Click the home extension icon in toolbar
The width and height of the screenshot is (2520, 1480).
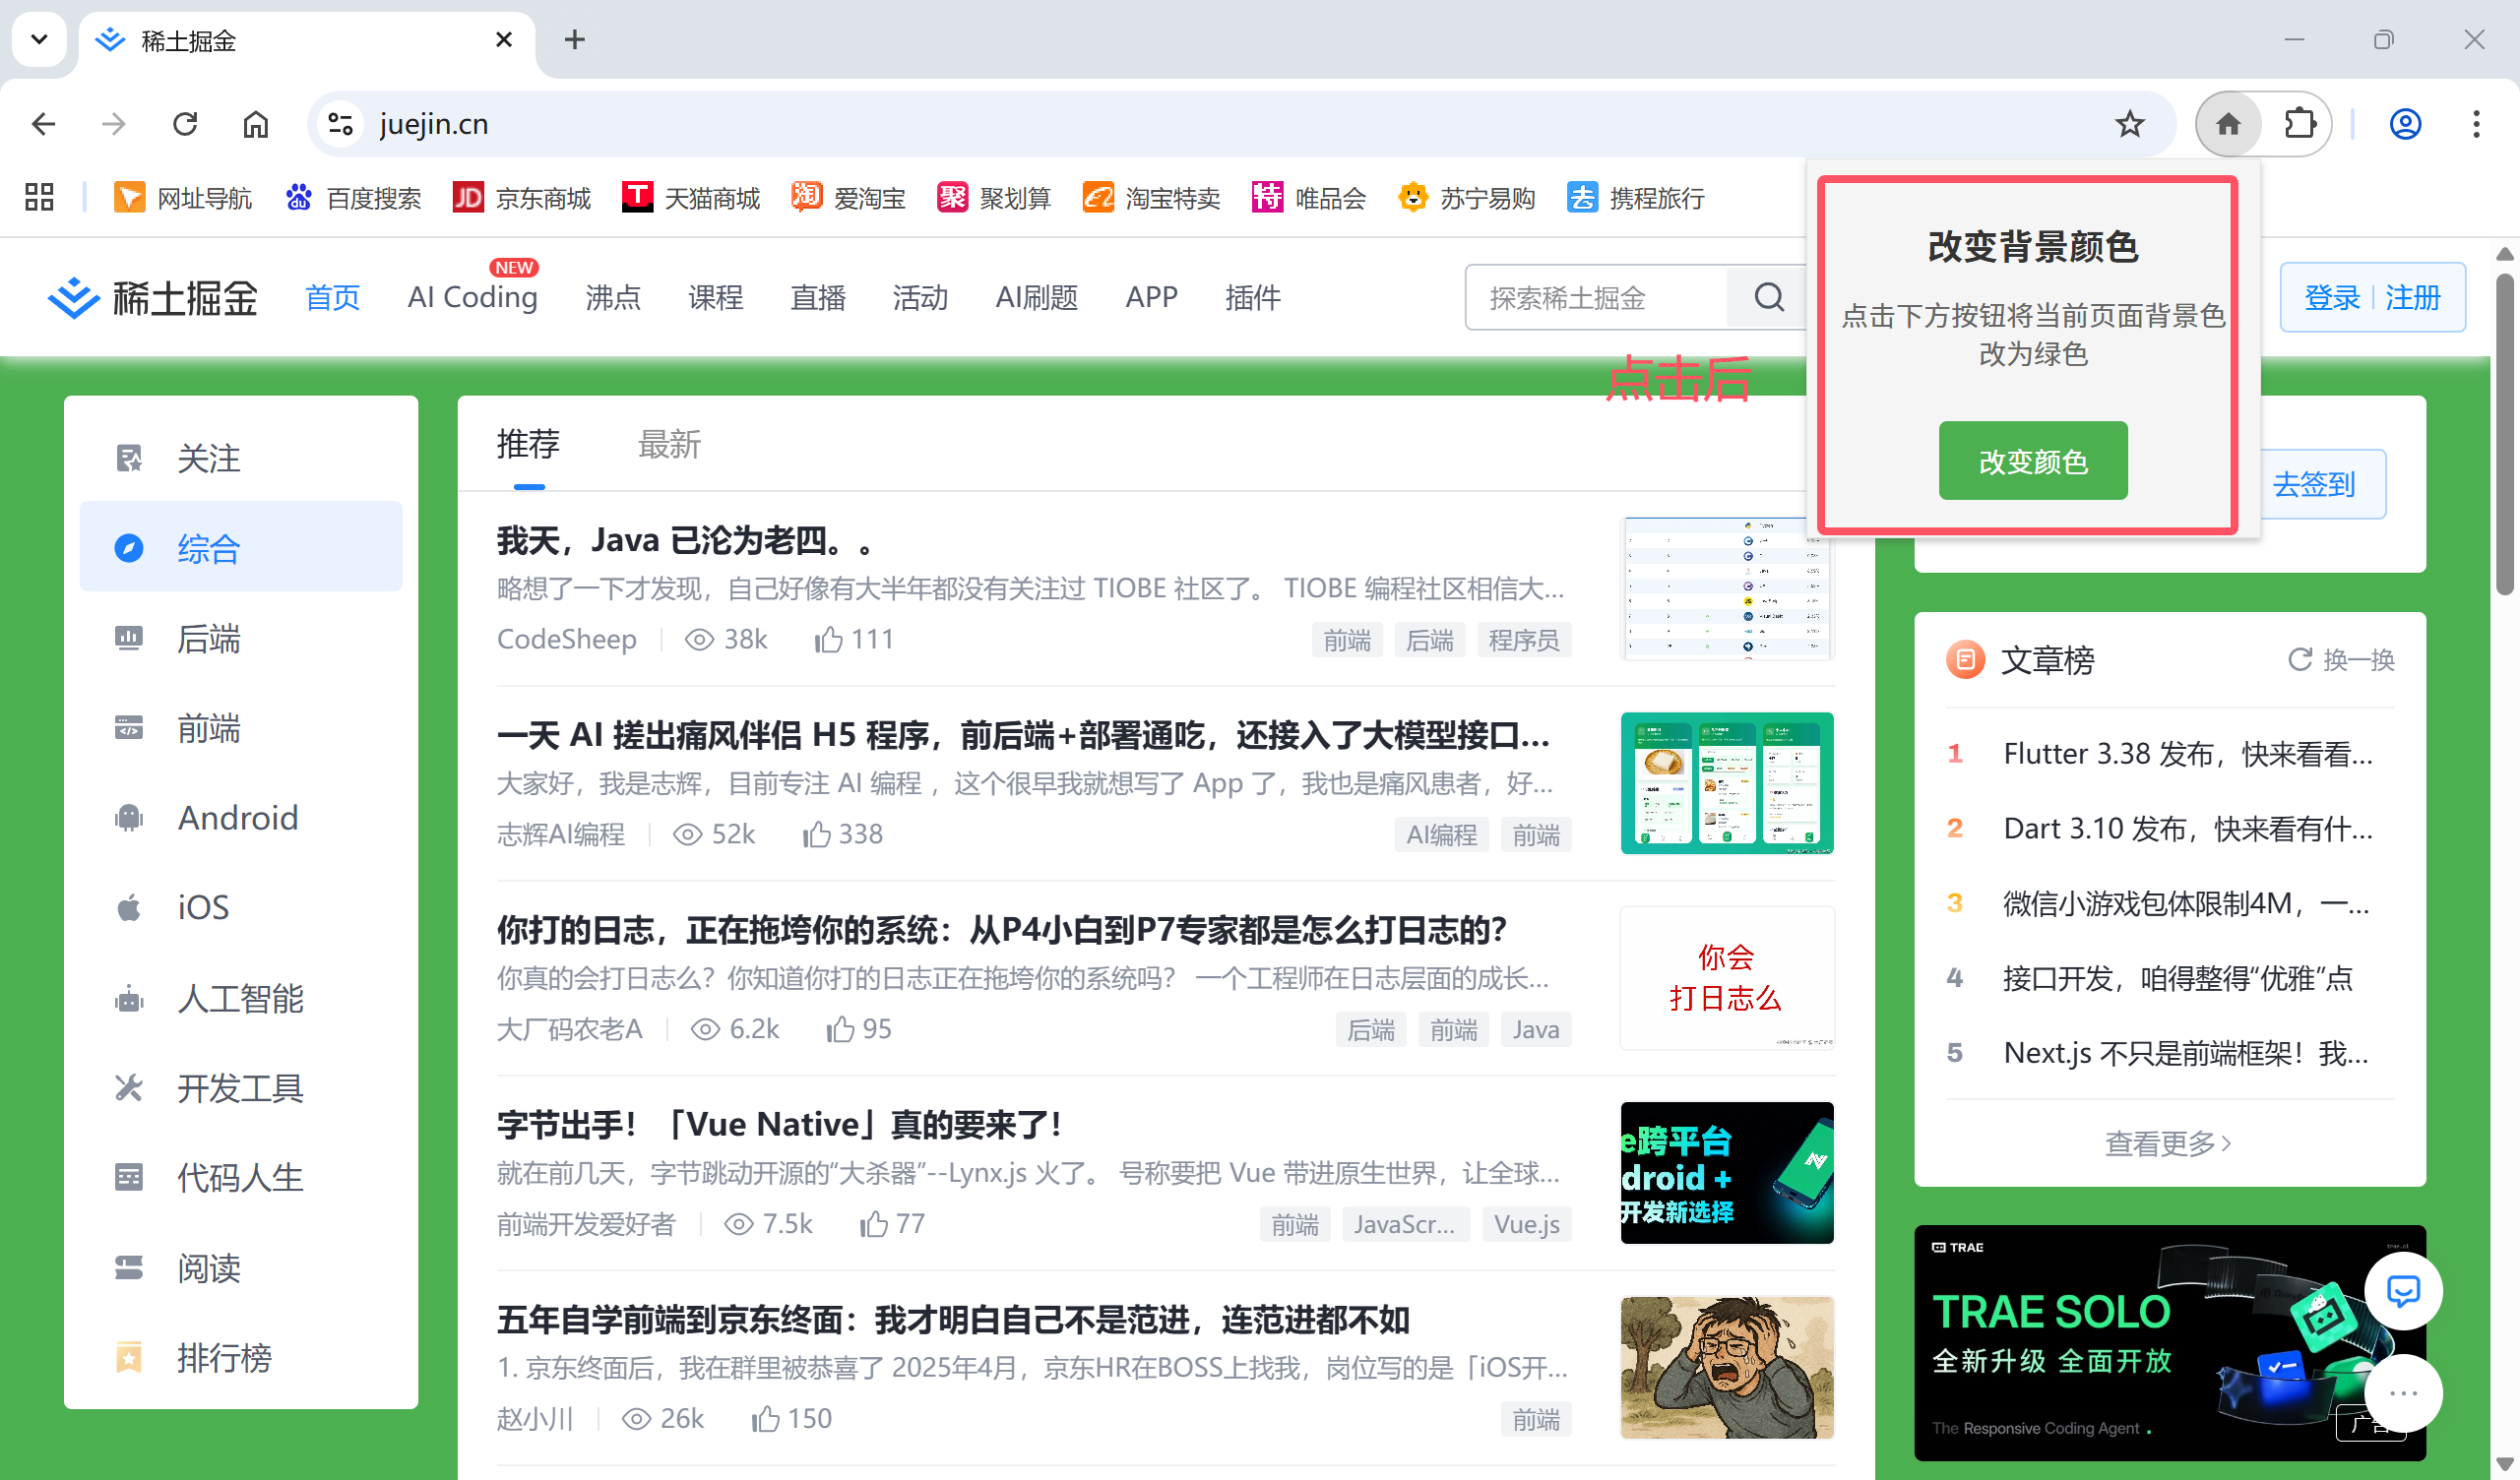[2227, 124]
